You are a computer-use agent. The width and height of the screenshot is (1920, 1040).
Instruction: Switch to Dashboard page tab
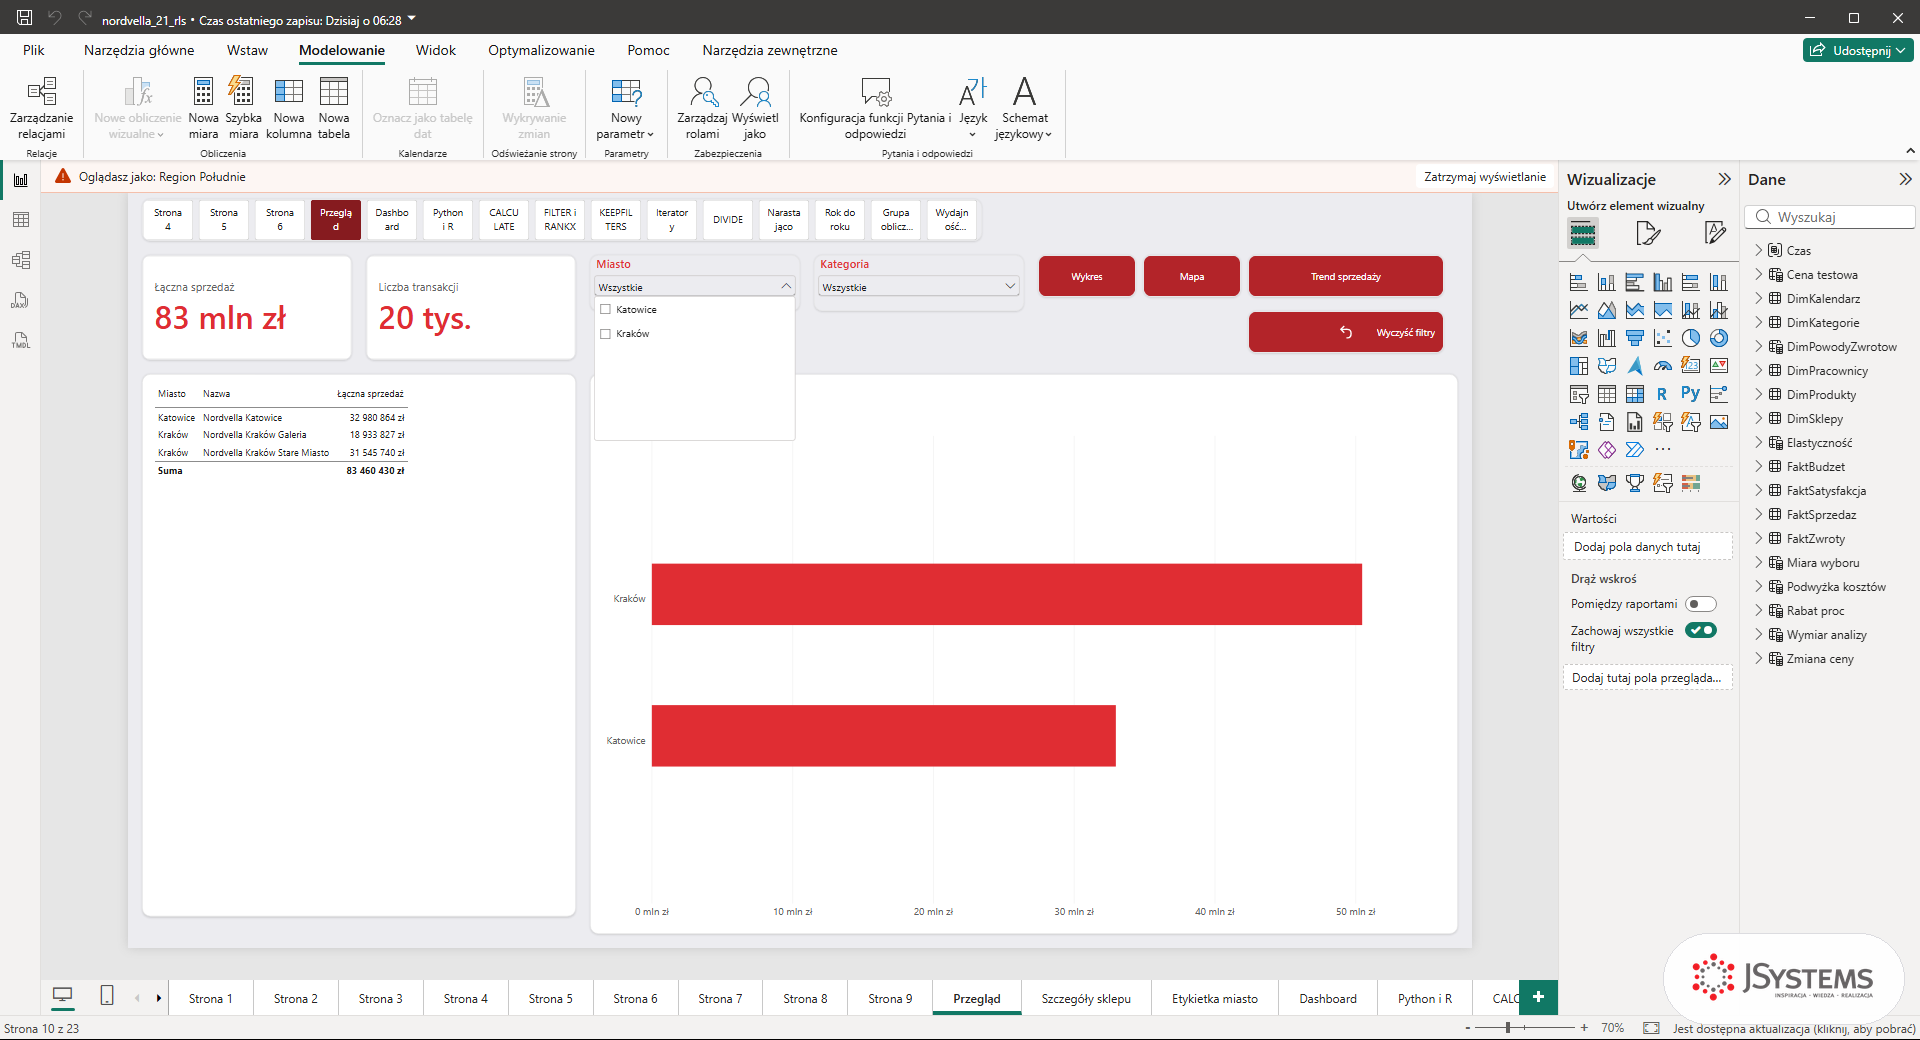click(x=1328, y=999)
